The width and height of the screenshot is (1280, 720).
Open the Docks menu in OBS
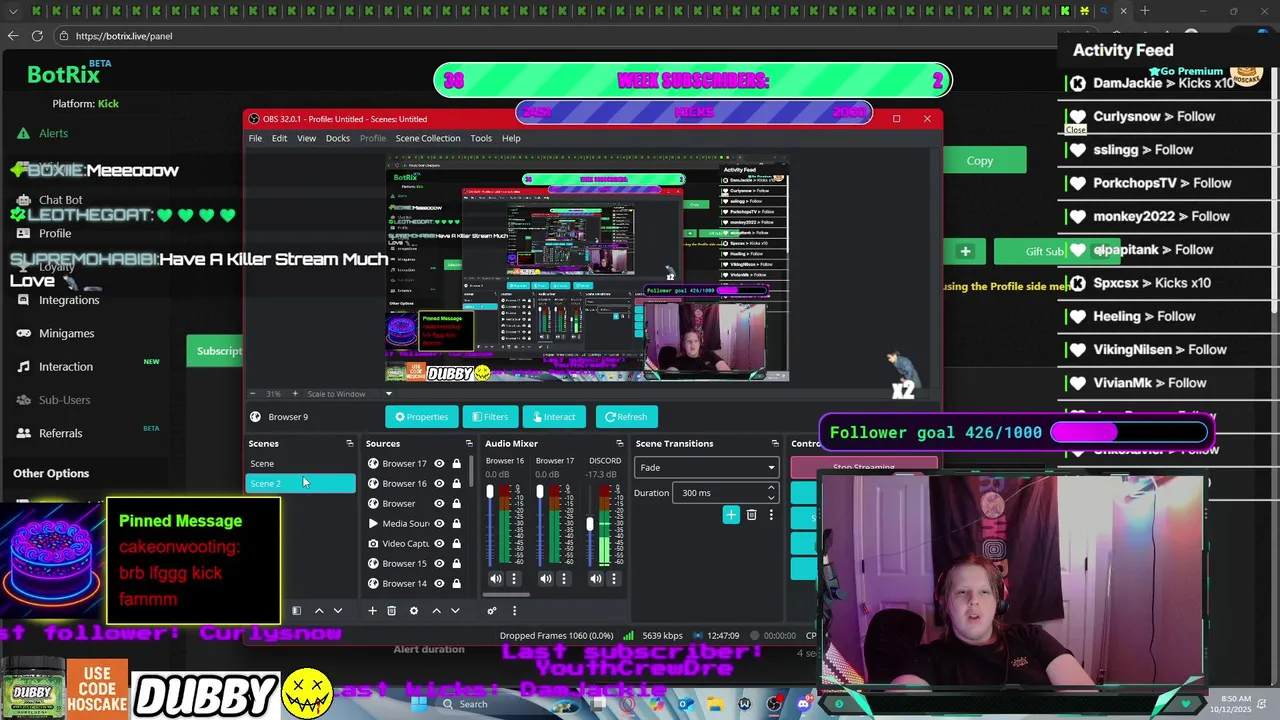[x=338, y=138]
